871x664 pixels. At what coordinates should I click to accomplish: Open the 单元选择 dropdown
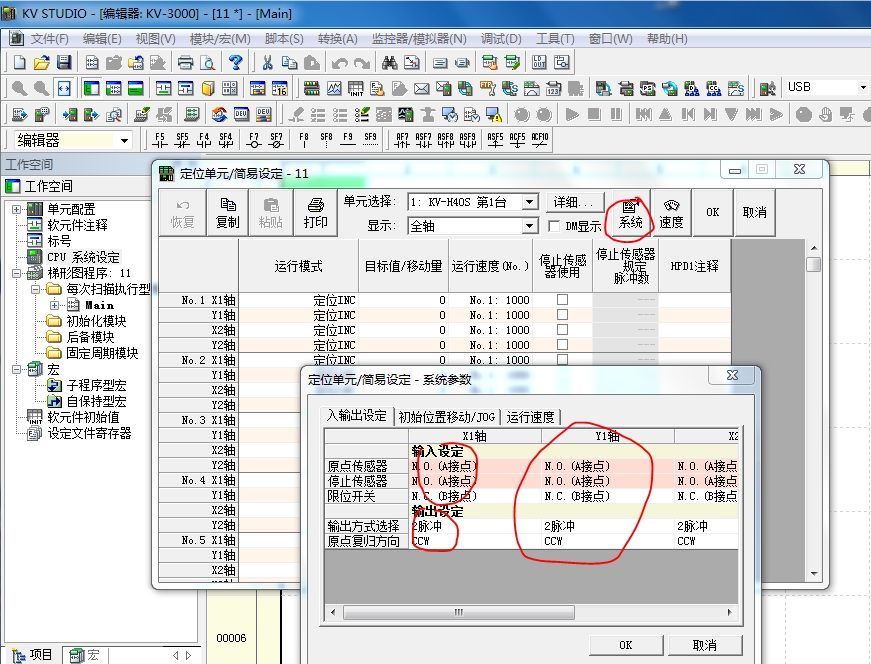(x=530, y=202)
